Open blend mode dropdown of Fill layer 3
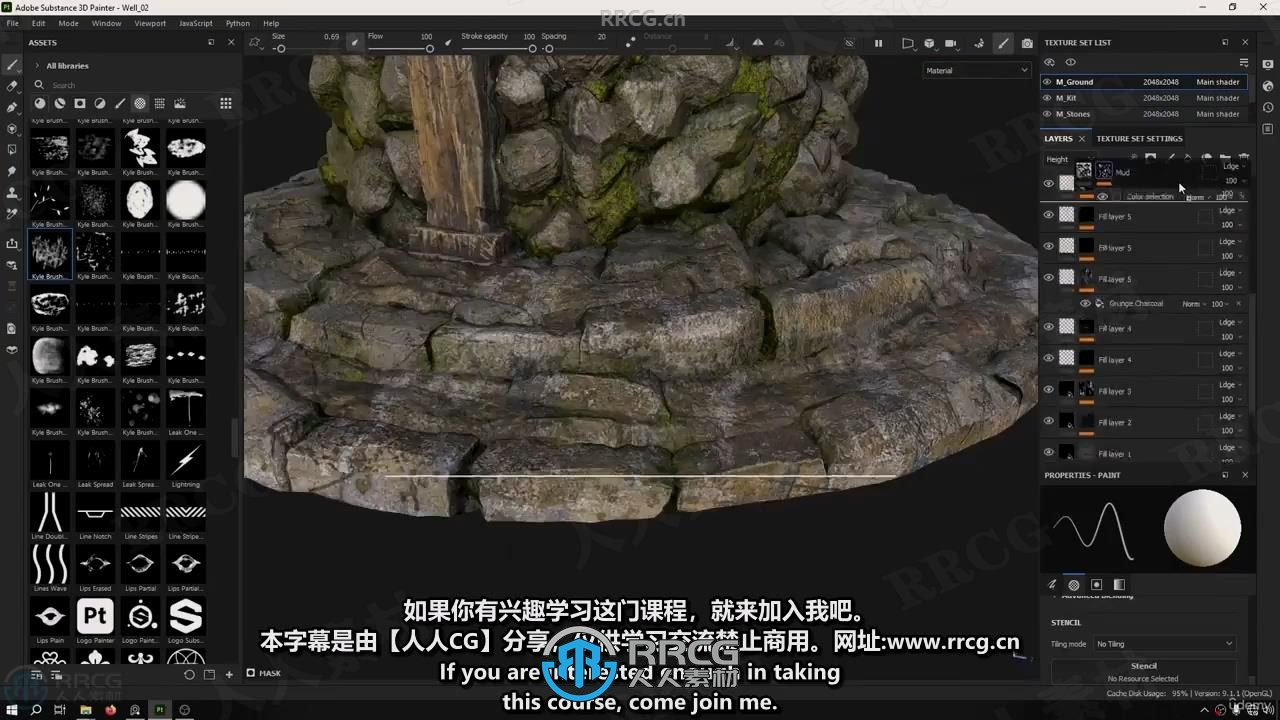Viewport: 1280px width, 720px height. [x=1231, y=385]
